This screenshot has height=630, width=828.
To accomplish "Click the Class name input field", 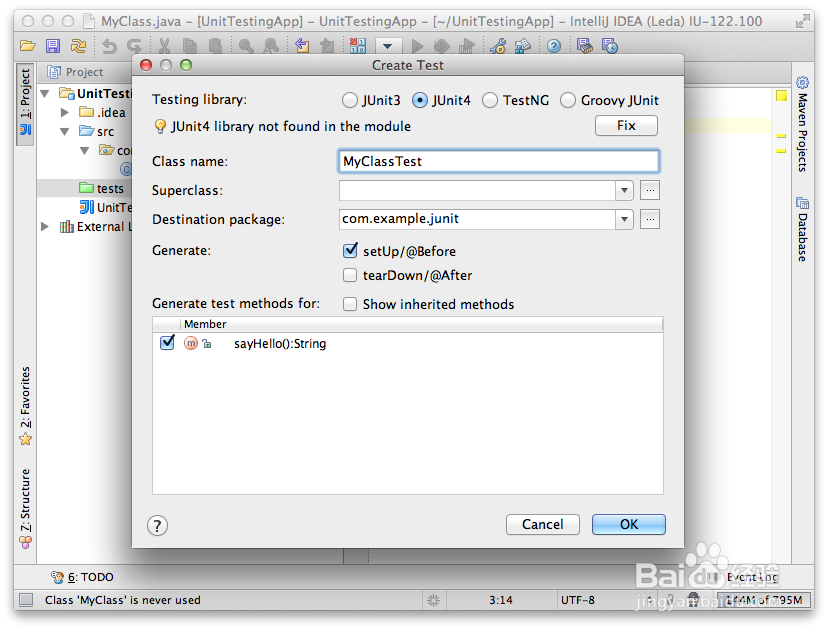I will point(498,161).
